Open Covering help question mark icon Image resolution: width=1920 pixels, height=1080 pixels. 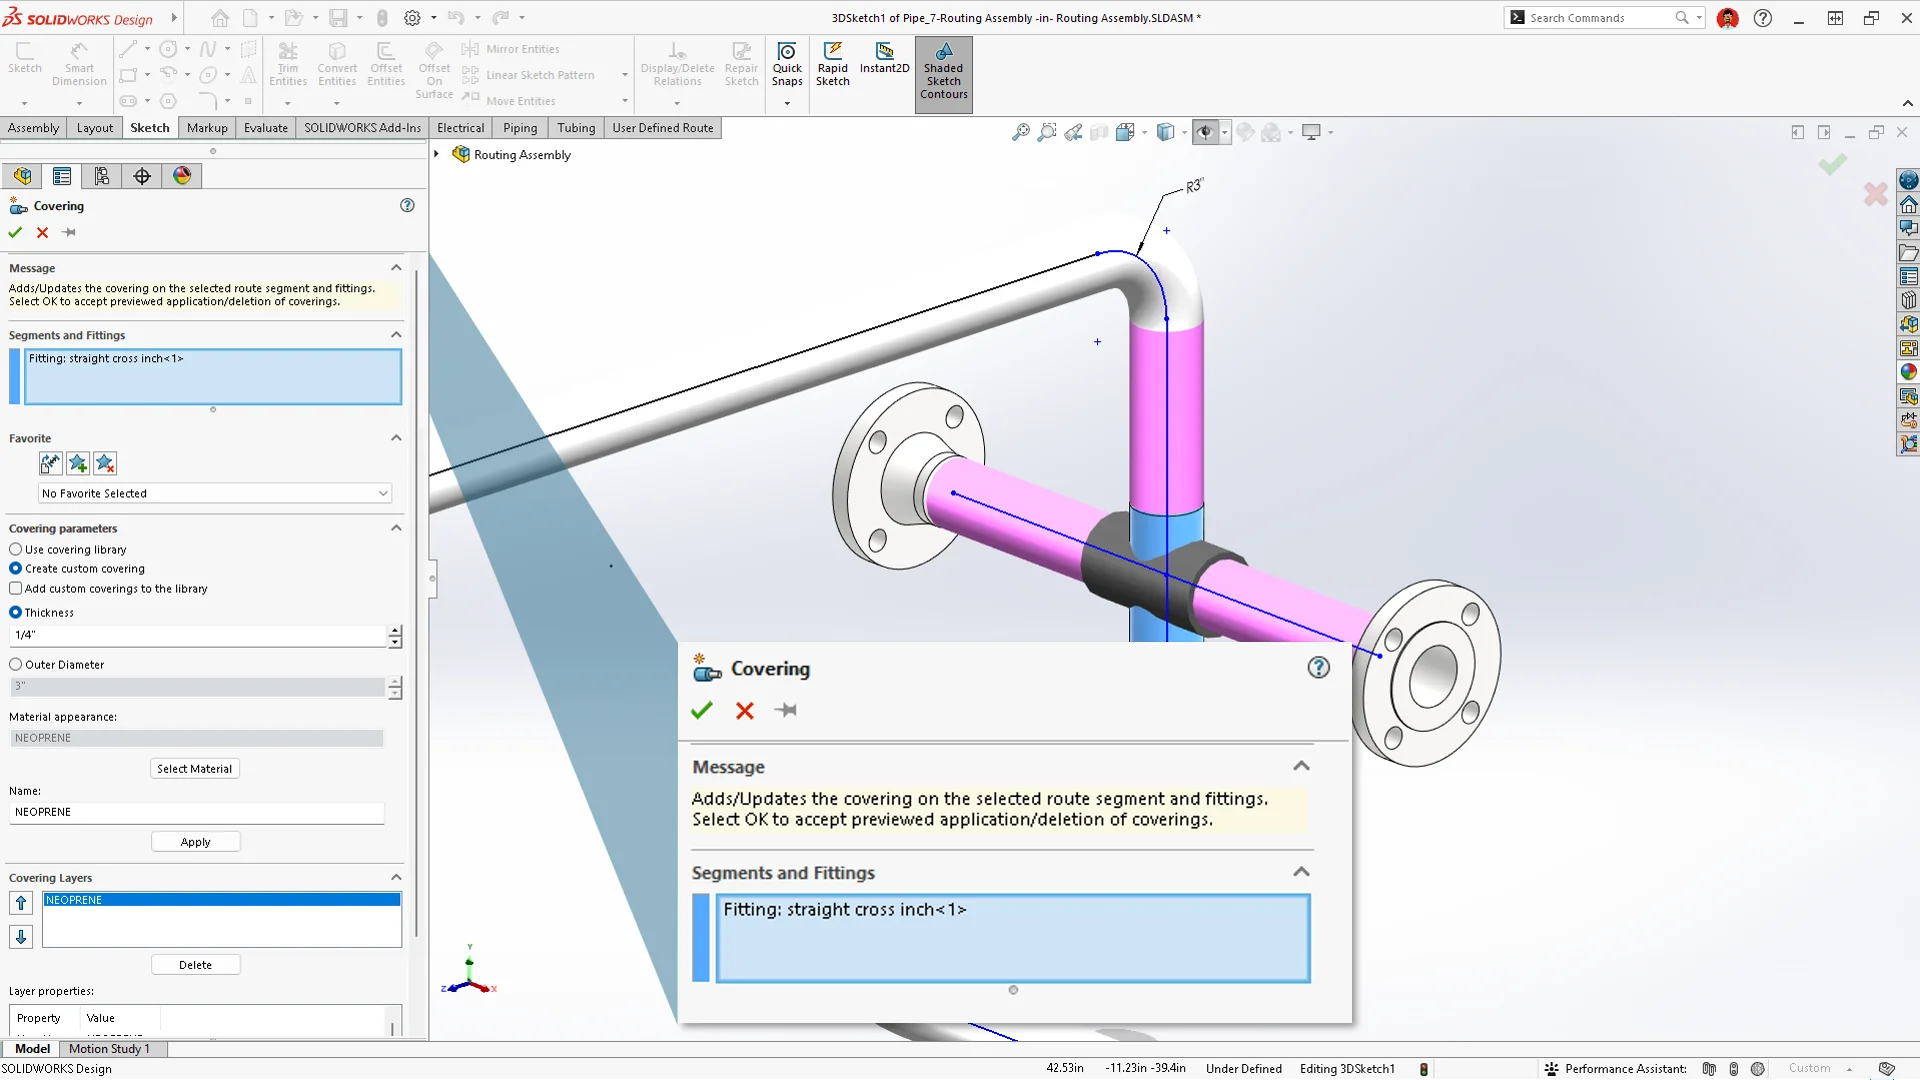pos(407,205)
